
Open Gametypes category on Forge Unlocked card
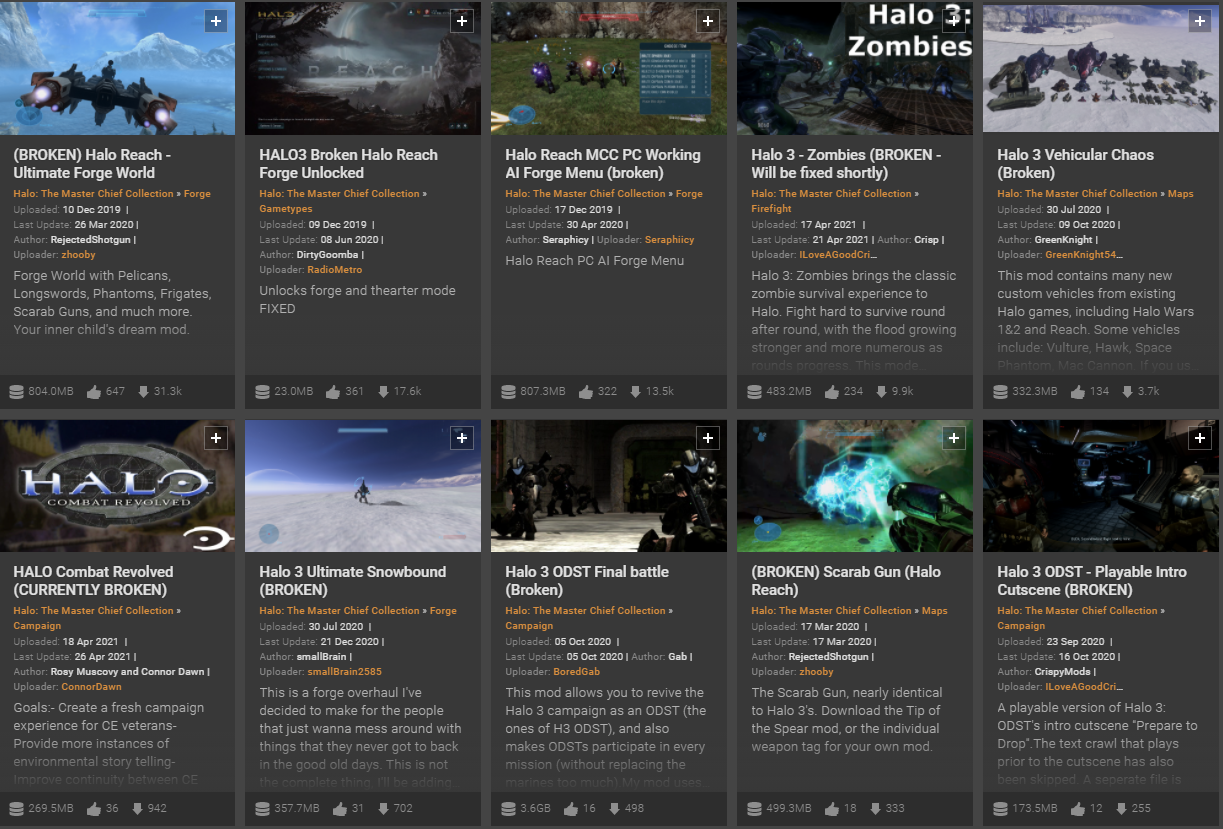285,209
